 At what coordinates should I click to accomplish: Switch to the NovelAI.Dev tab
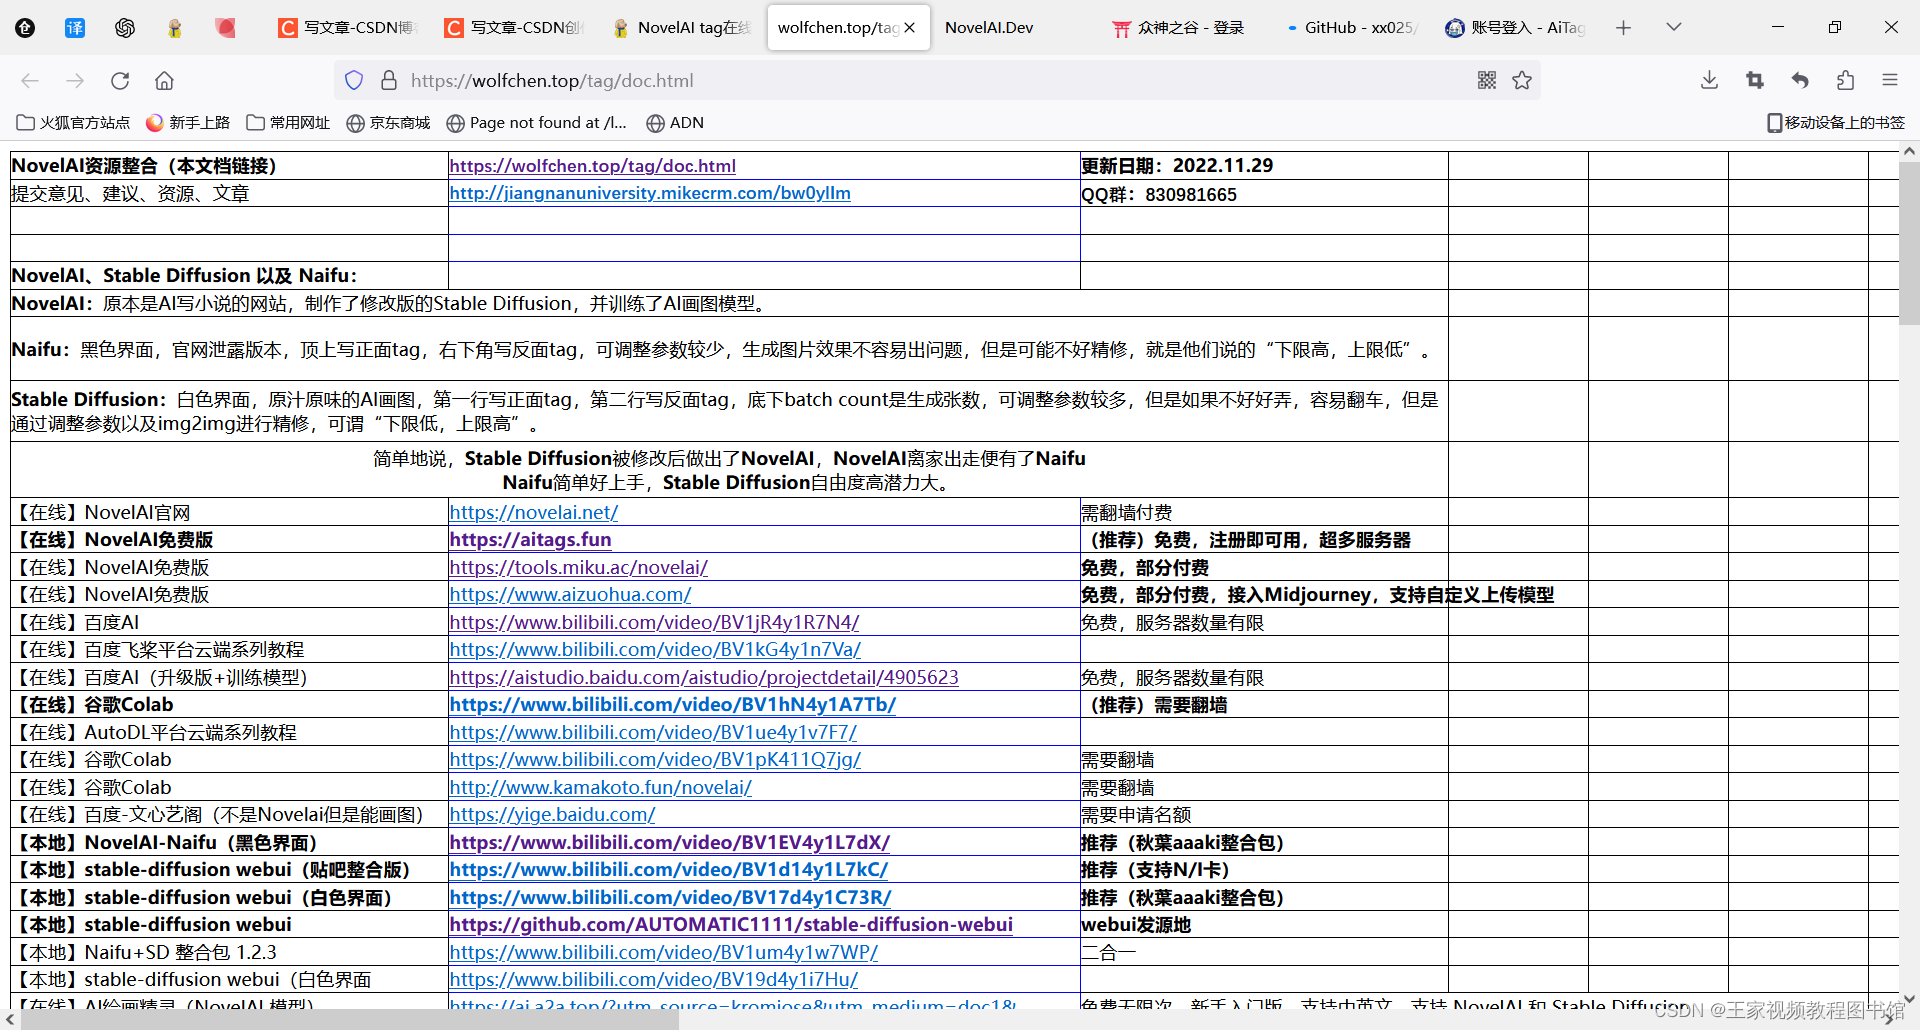989,27
